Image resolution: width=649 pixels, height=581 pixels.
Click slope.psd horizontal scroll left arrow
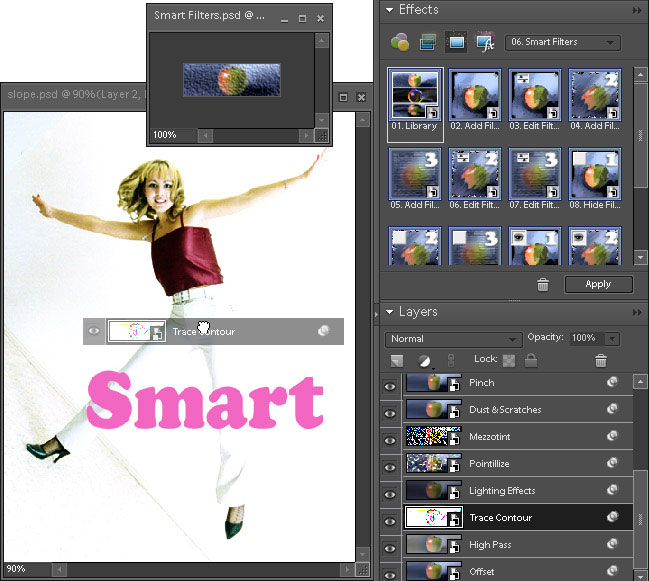[59, 570]
